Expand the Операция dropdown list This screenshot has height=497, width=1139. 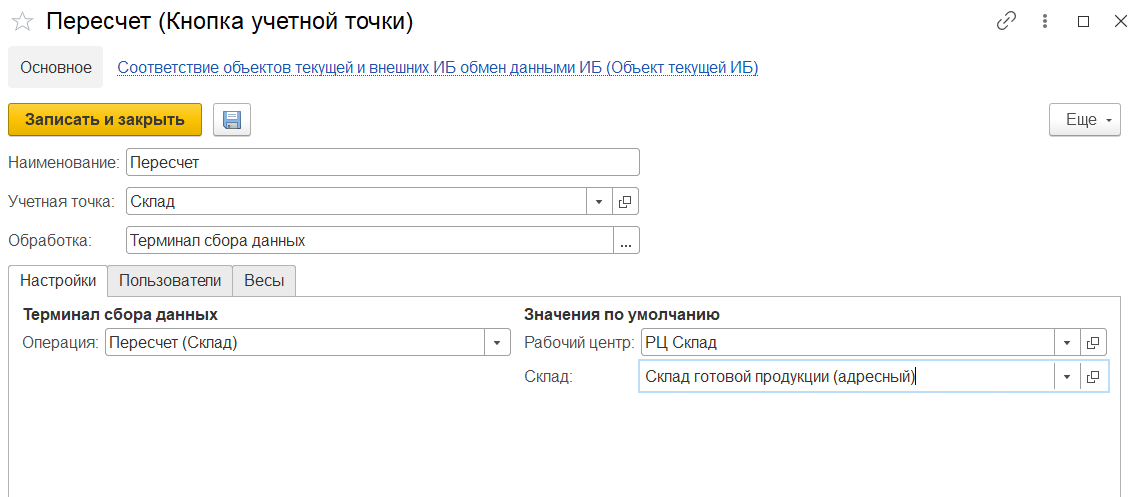point(497,343)
